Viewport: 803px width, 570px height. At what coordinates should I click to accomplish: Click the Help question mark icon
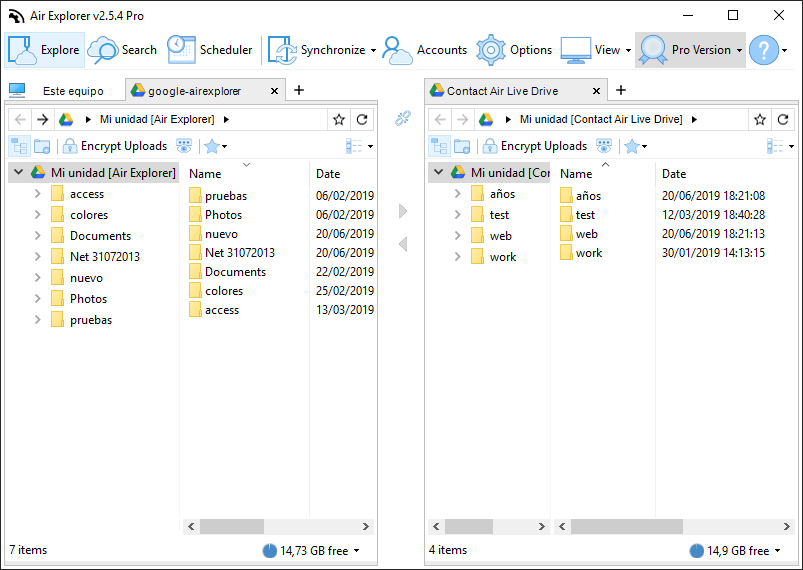[764, 50]
